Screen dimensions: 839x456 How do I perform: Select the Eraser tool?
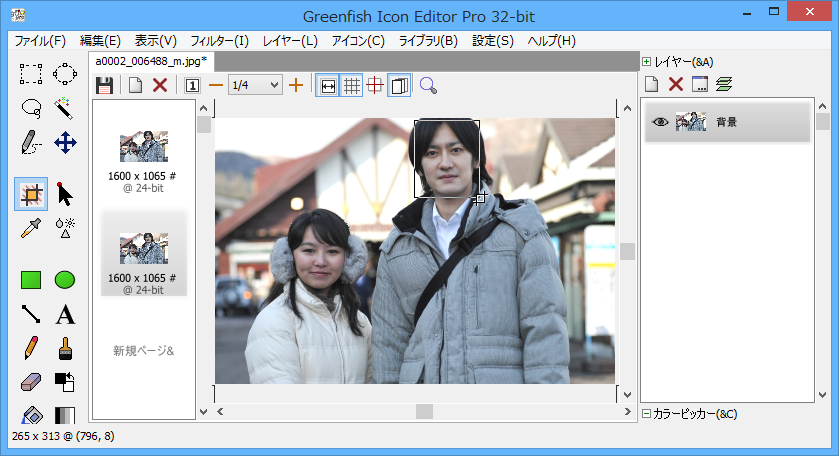(x=31, y=382)
